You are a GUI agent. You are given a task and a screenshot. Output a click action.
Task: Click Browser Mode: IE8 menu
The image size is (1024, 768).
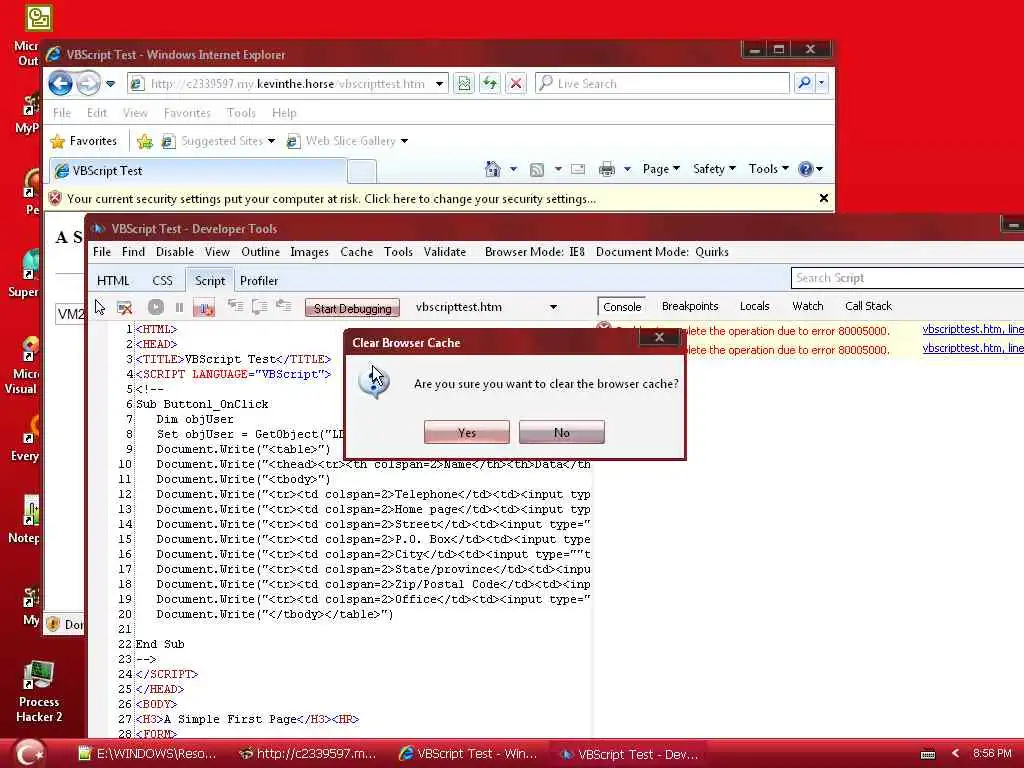(535, 252)
